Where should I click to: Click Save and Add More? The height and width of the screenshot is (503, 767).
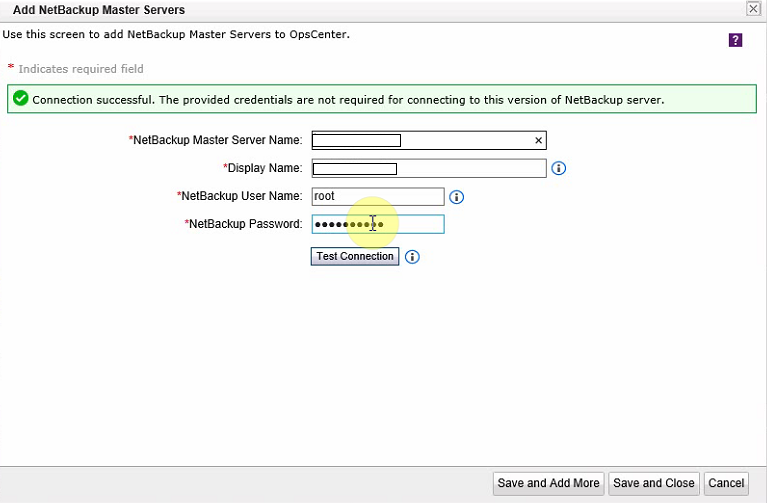coord(548,483)
